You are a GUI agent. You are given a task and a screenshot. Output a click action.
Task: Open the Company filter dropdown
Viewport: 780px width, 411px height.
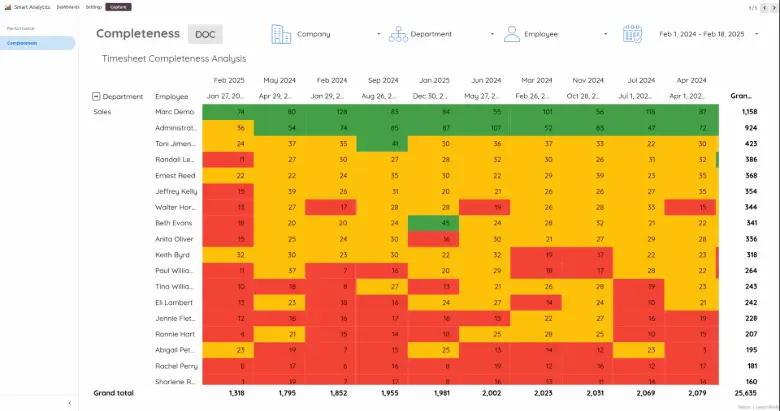pos(378,34)
